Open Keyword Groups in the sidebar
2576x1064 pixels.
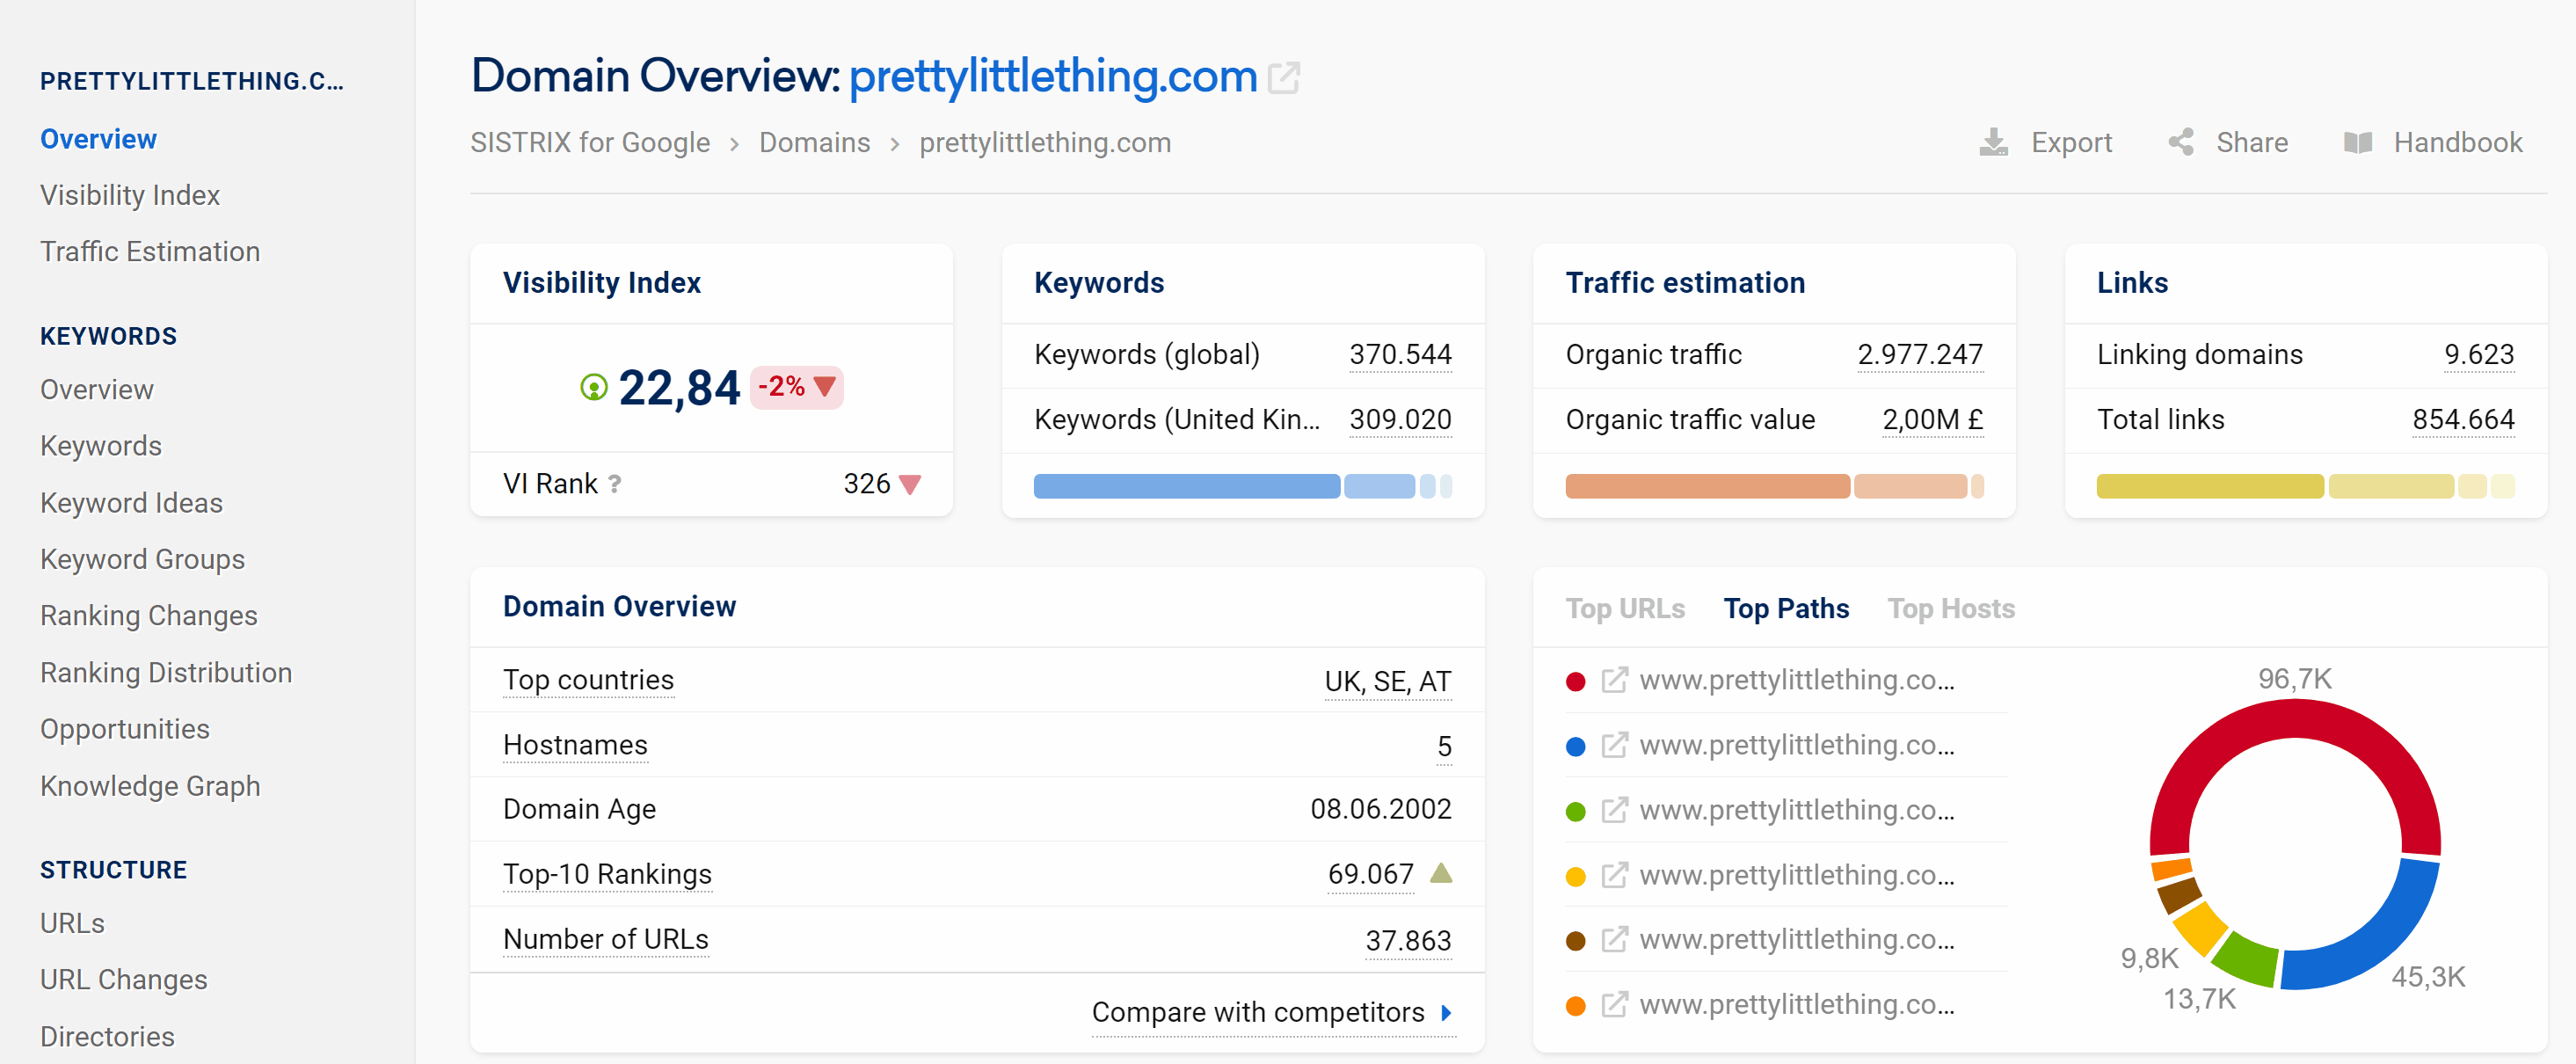[142, 559]
